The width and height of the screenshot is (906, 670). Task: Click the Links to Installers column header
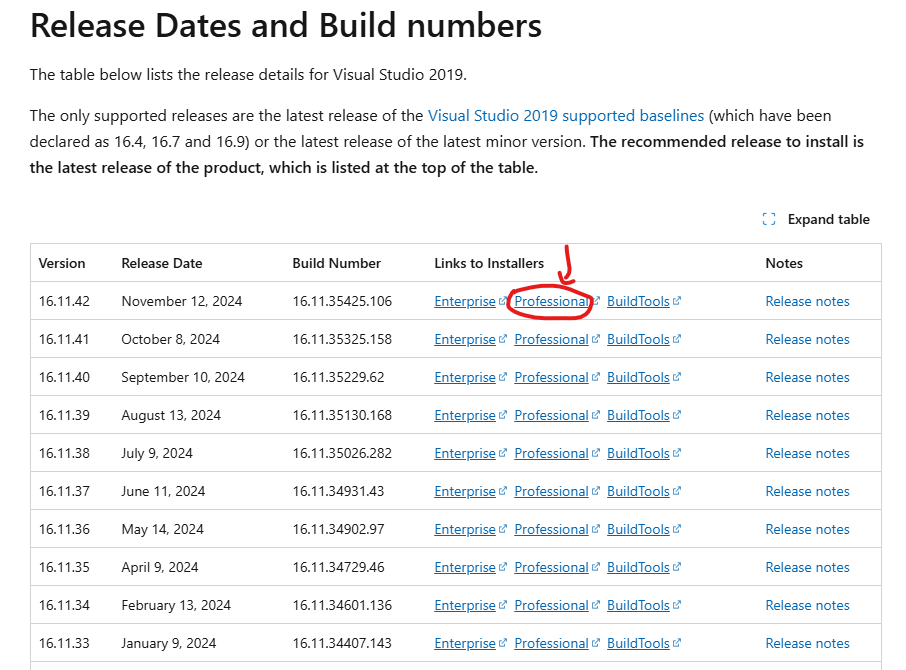(489, 263)
